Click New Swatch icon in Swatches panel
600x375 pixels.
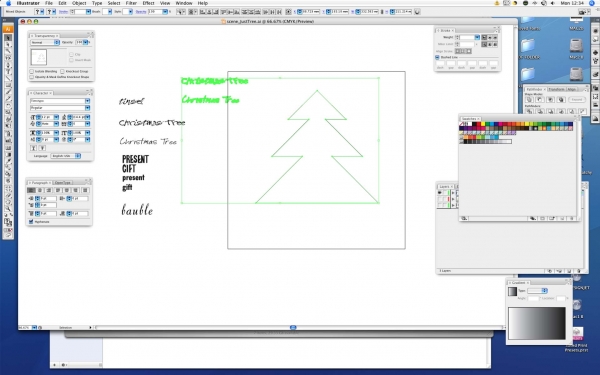[x=562, y=218]
